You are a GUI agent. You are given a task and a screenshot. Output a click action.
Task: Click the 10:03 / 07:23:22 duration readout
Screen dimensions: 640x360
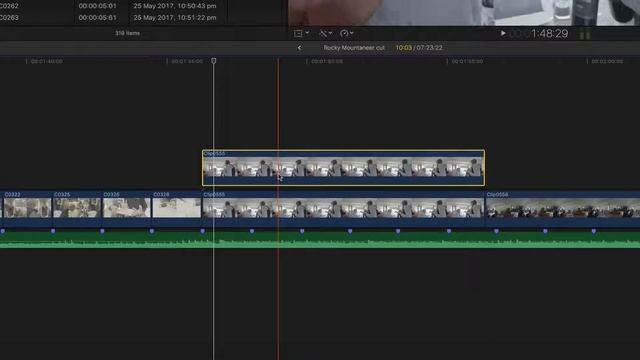point(419,48)
